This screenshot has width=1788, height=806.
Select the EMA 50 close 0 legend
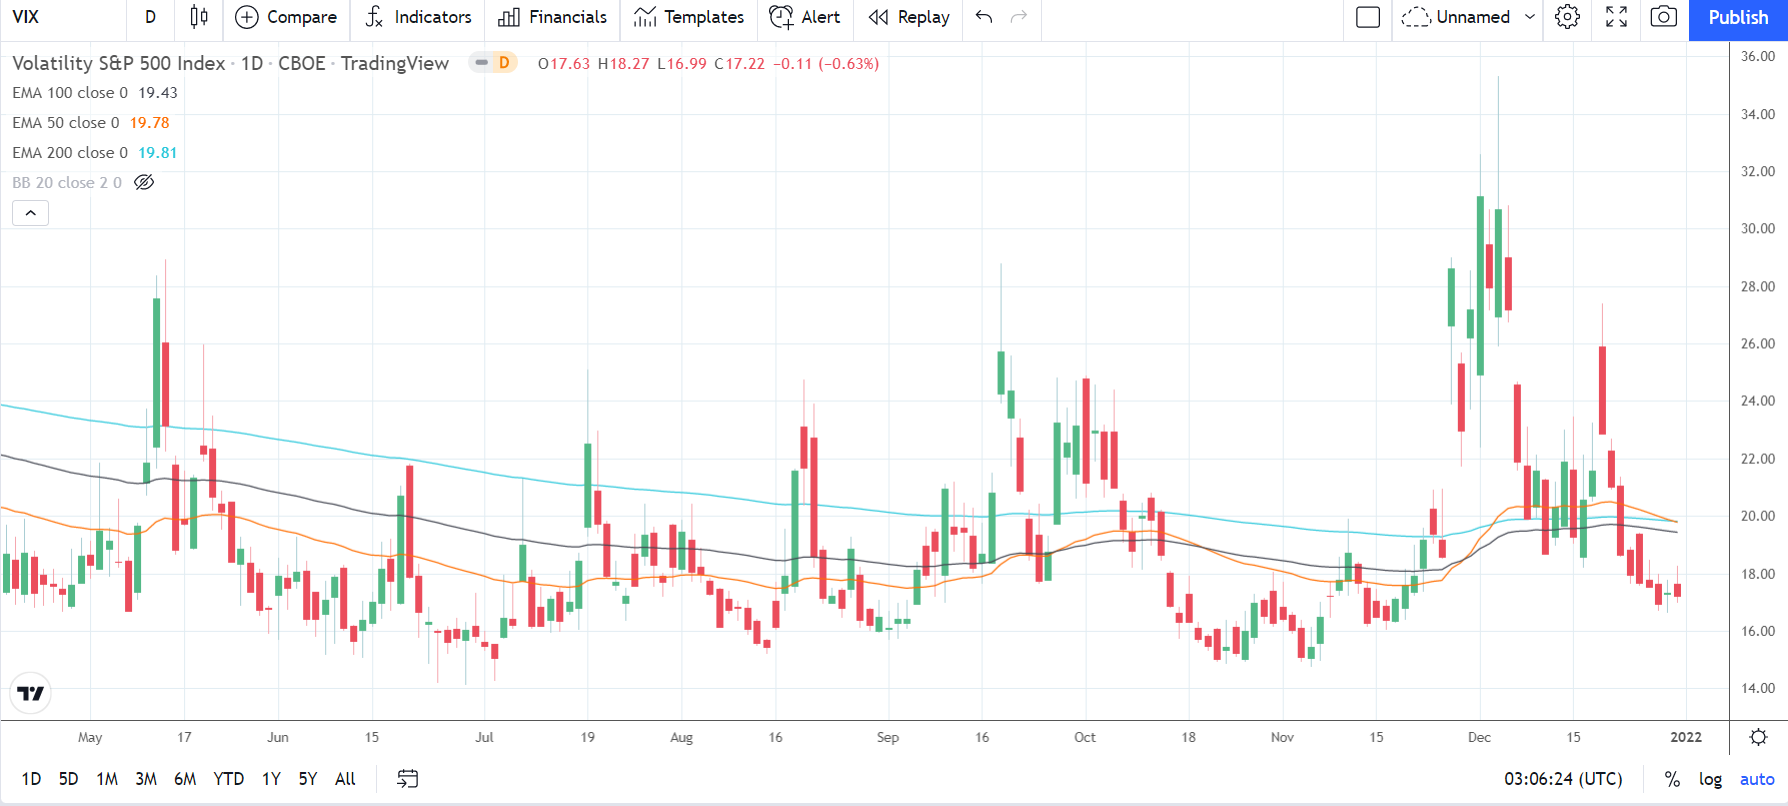pos(66,123)
